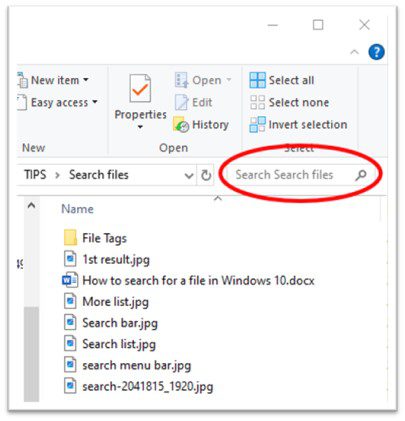Screen dimensions: 405x421
Task: Click the Edit button in ribbon
Action: tap(193, 102)
